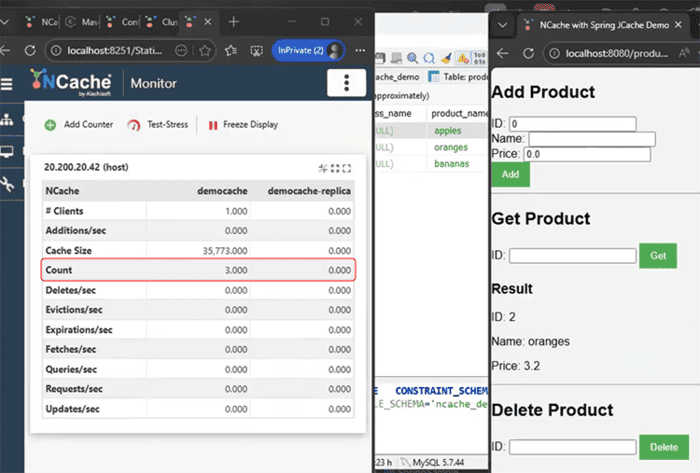The width and height of the screenshot is (700, 473).
Task: Select the oranges cell in product table
Action: click(x=451, y=147)
